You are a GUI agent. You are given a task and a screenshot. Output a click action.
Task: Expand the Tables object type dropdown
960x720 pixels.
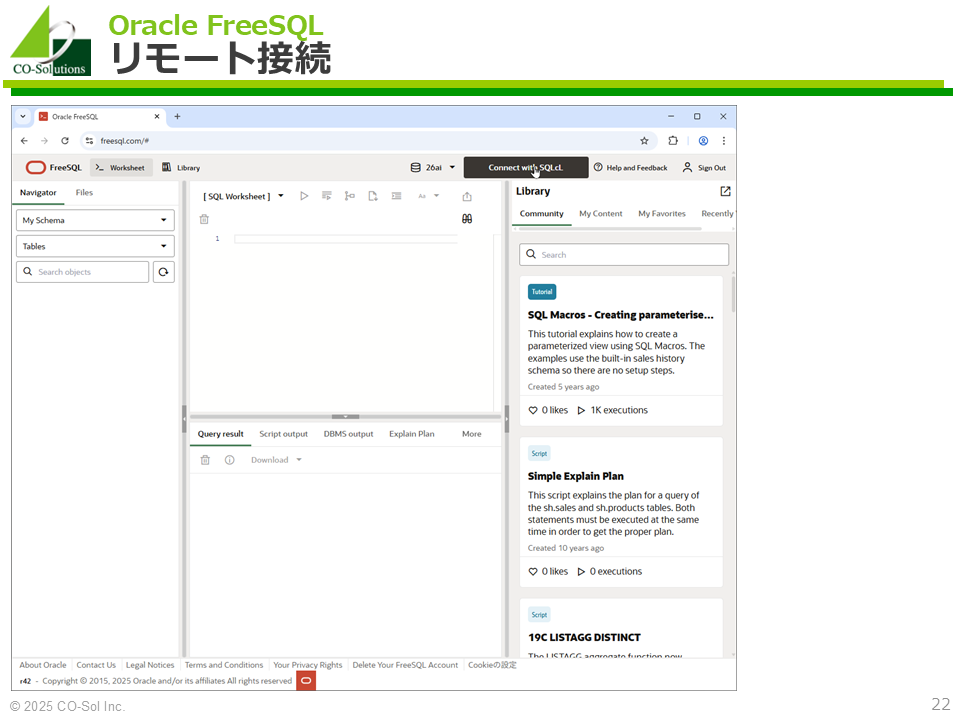coord(95,246)
